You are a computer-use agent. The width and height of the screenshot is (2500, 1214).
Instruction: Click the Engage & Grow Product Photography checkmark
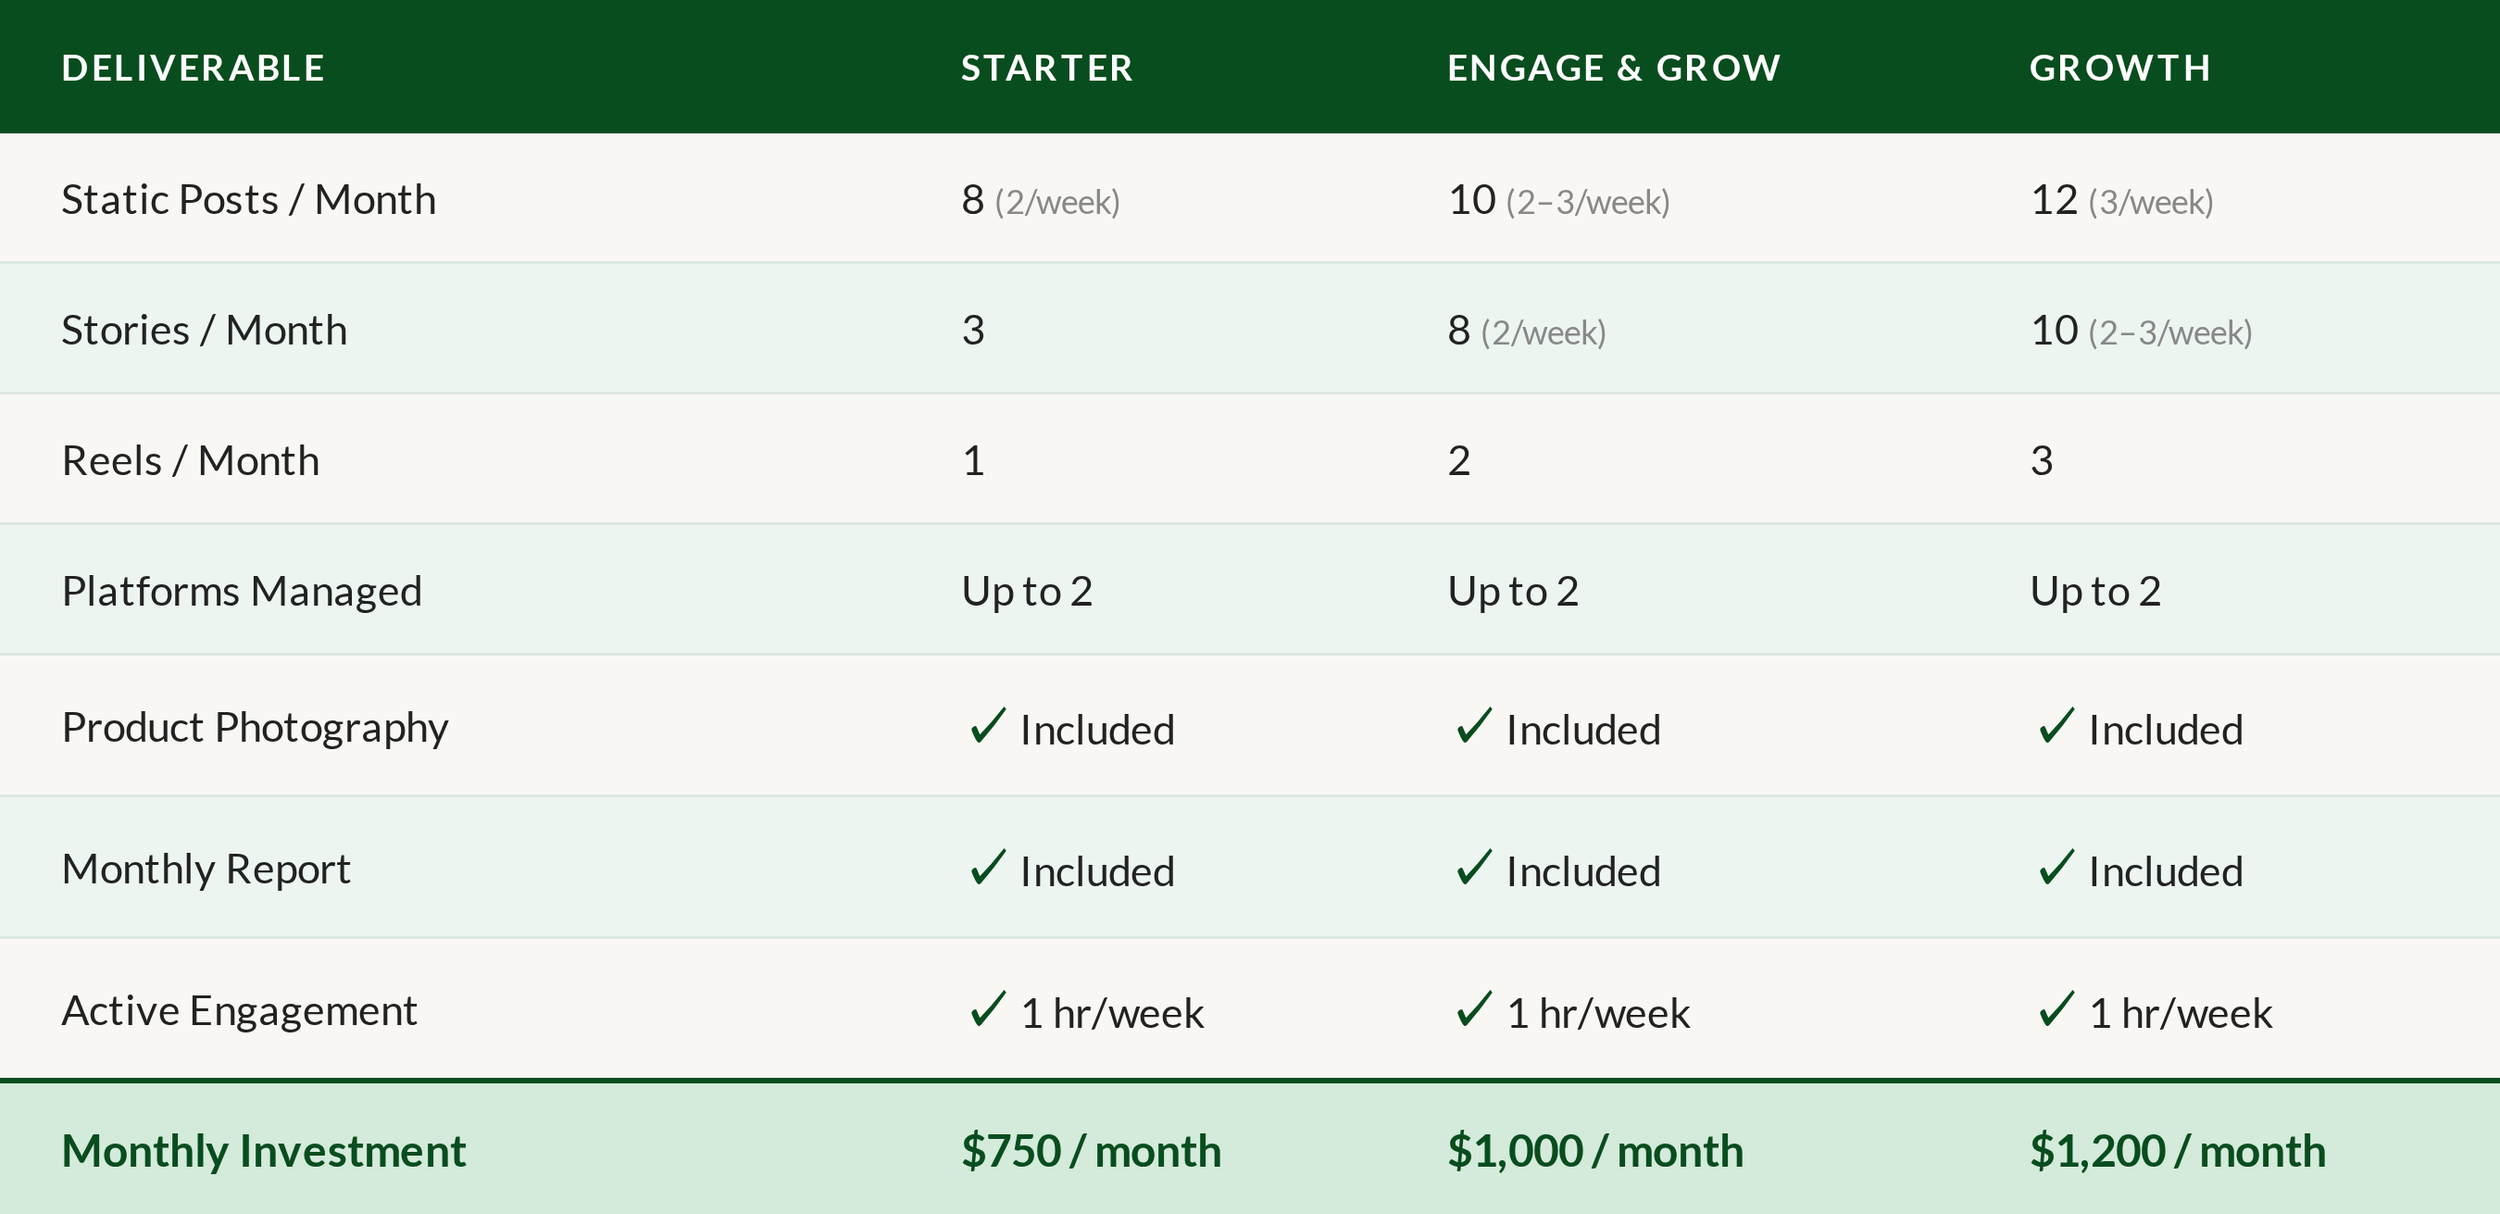point(1473,727)
